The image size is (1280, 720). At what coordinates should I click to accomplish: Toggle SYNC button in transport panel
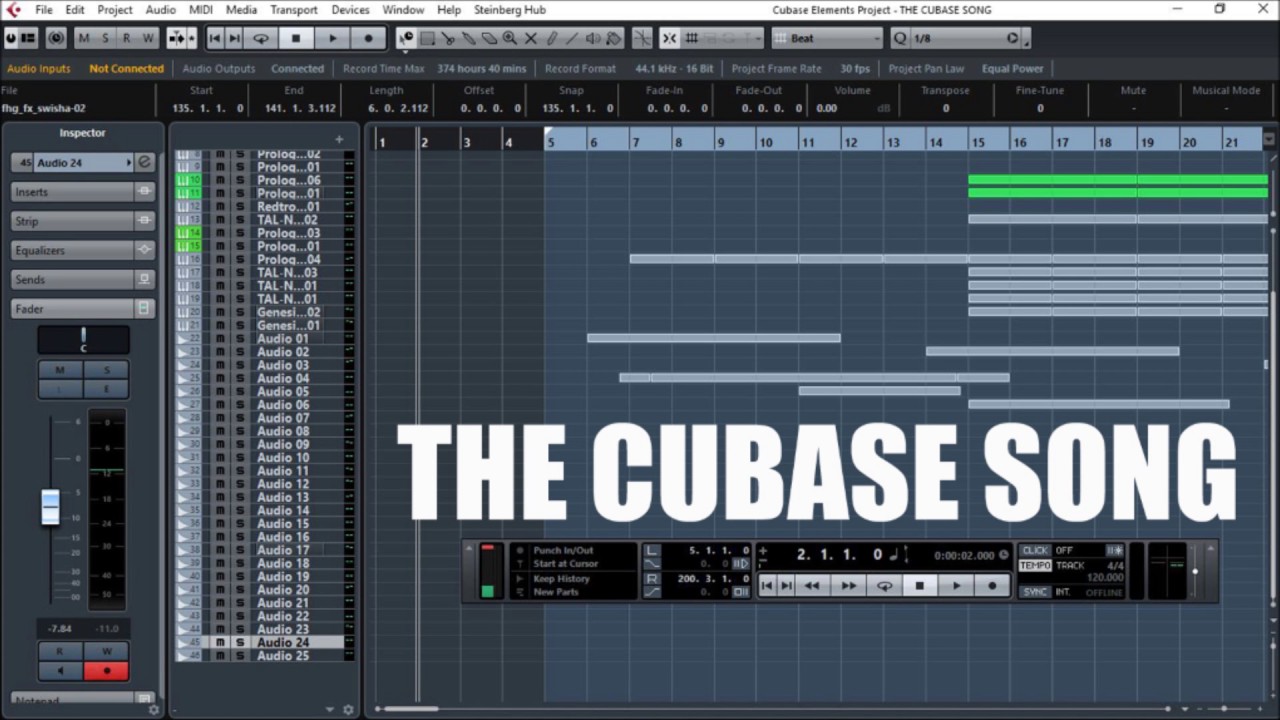[x=1035, y=592]
